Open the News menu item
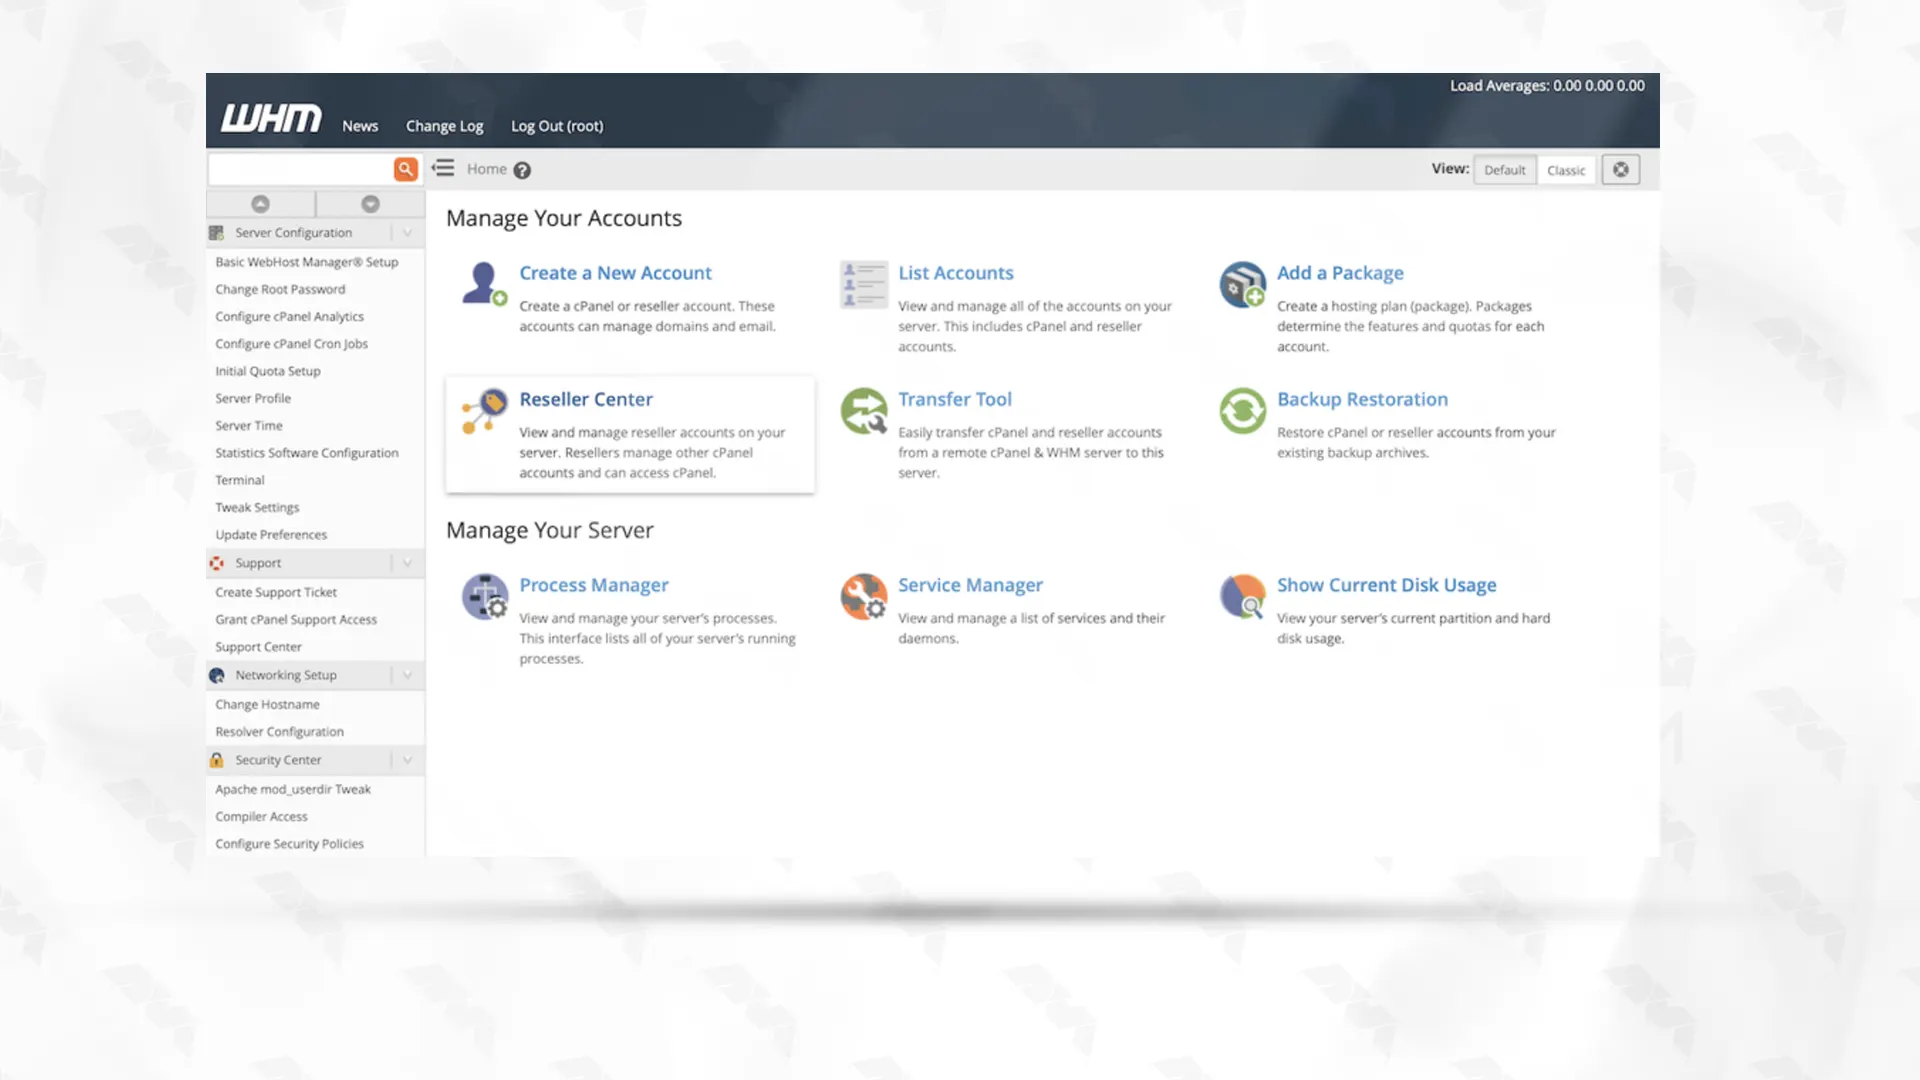This screenshot has height=1080, width=1920. point(360,125)
